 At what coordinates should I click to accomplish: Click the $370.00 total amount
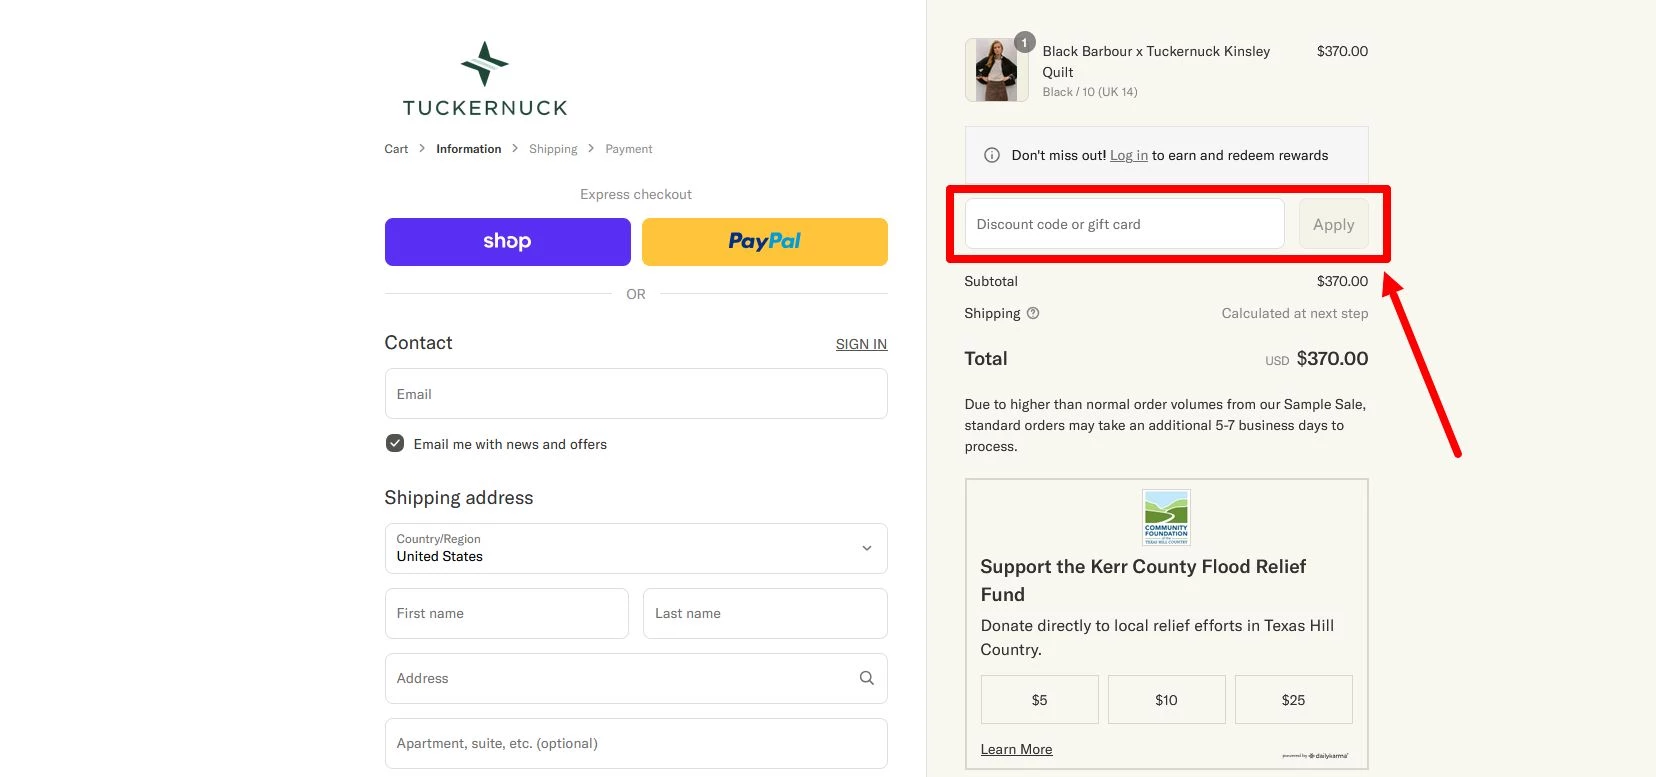pyautogui.click(x=1332, y=358)
